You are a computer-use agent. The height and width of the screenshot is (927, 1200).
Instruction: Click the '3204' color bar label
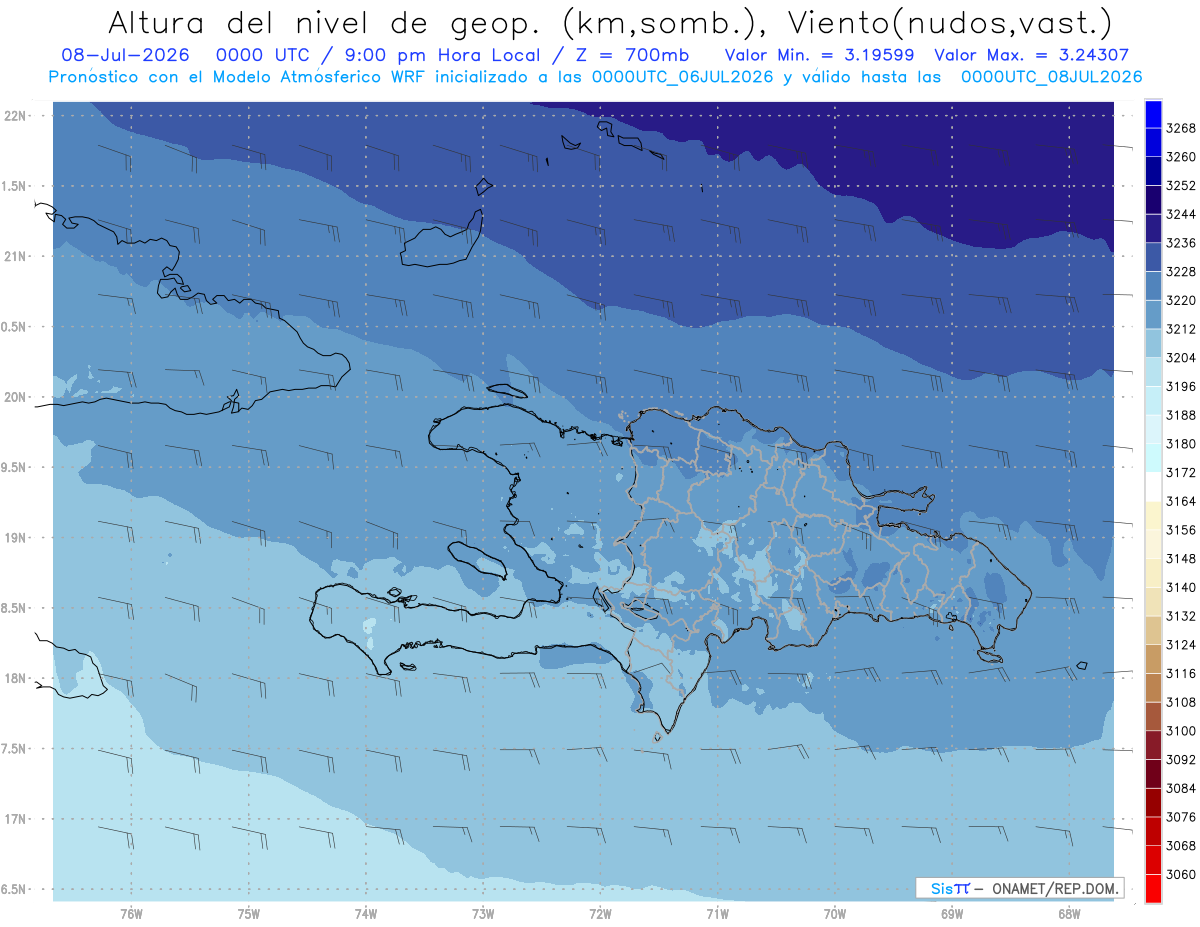1181,358
